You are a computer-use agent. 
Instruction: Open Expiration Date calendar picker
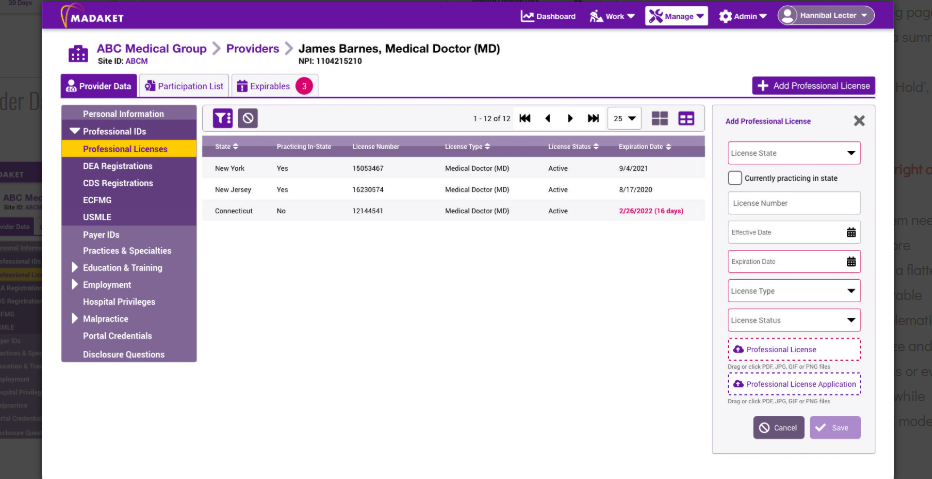(851, 261)
